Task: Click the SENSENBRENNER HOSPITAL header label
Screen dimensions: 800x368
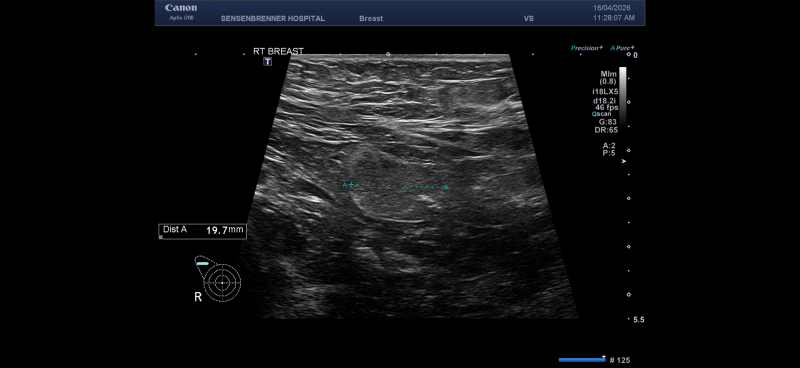Action: point(272,18)
